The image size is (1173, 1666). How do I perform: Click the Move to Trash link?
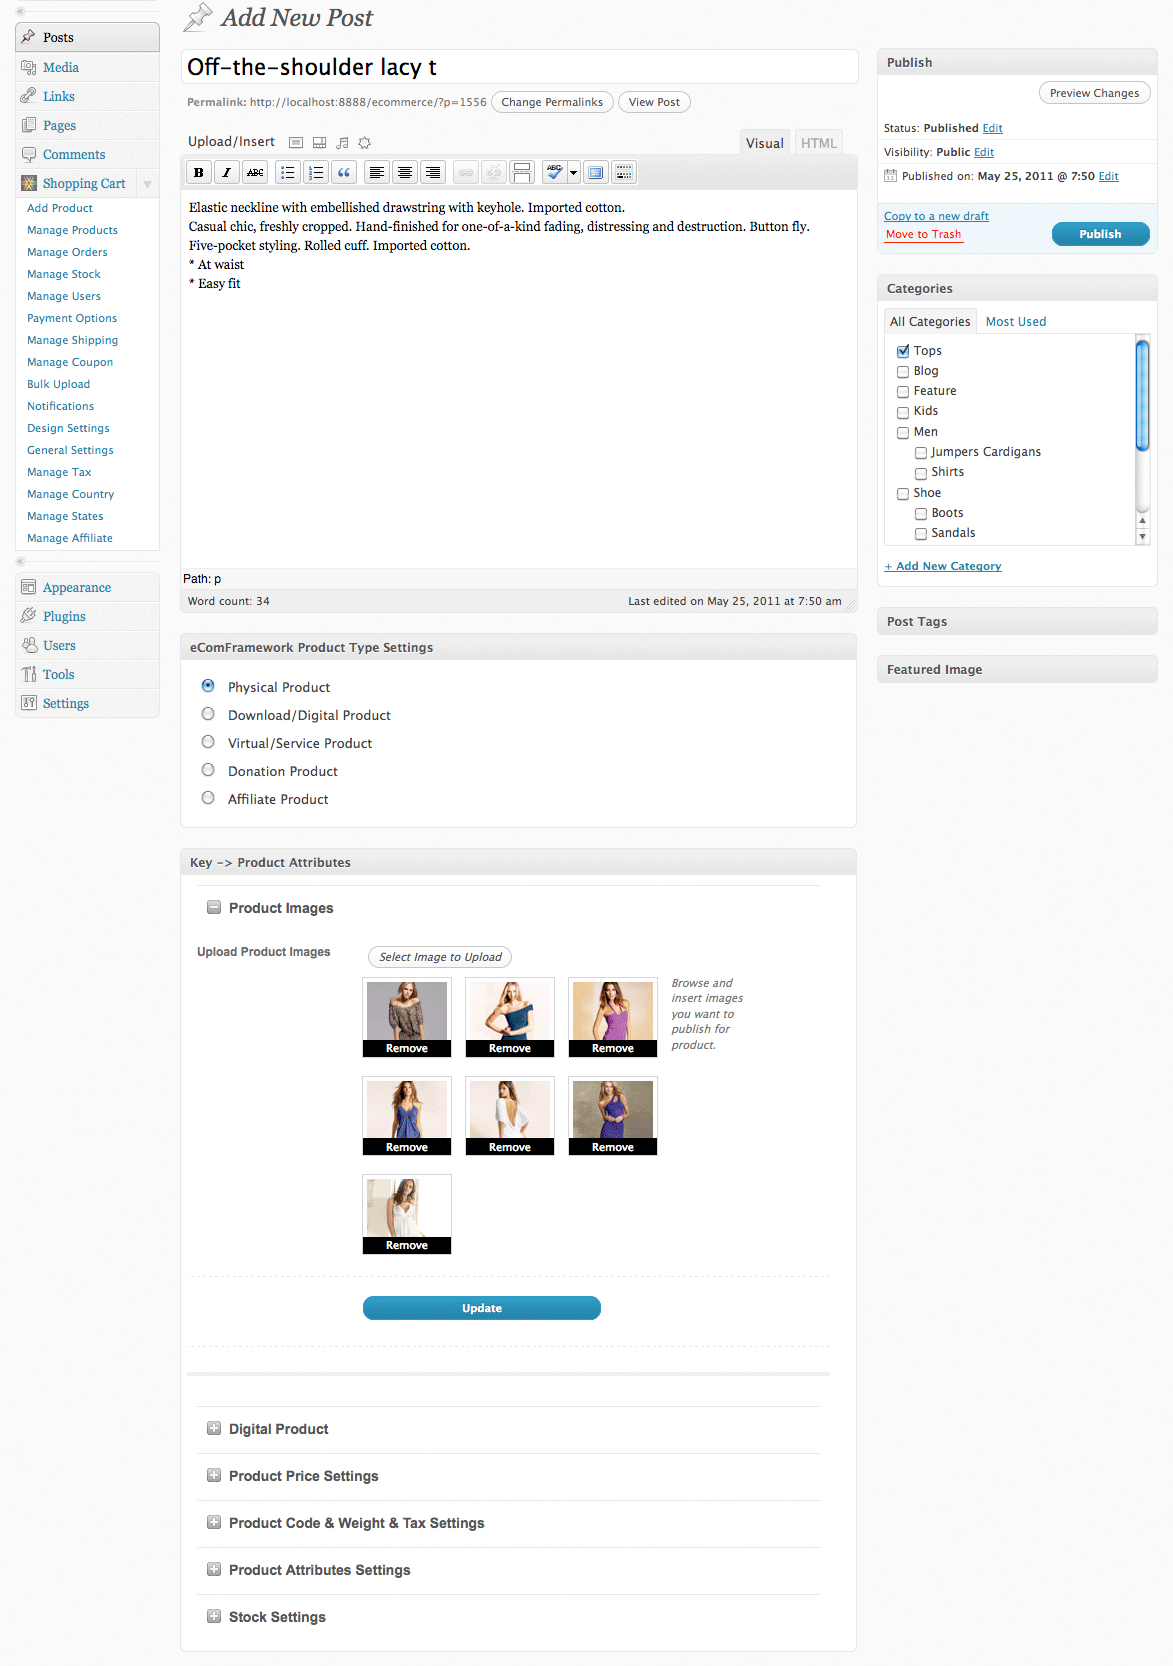pyautogui.click(x=923, y=235)
